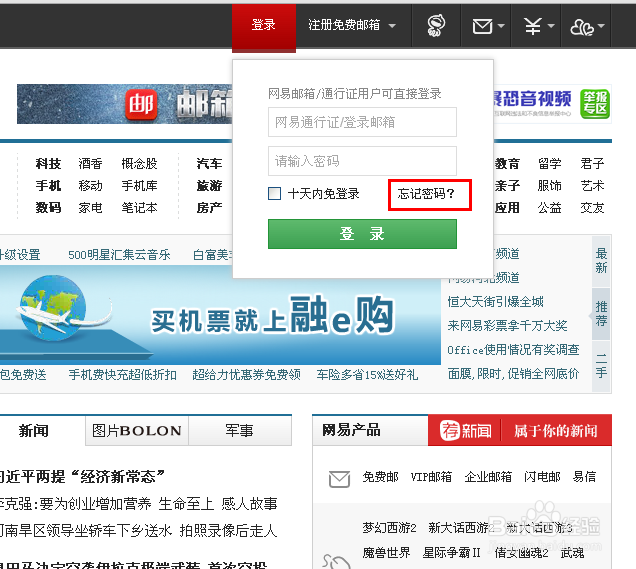This screenshot has height=569, width=636.
Task: Click the NetEase mascot icon in top bar
Action: [436, 26]
